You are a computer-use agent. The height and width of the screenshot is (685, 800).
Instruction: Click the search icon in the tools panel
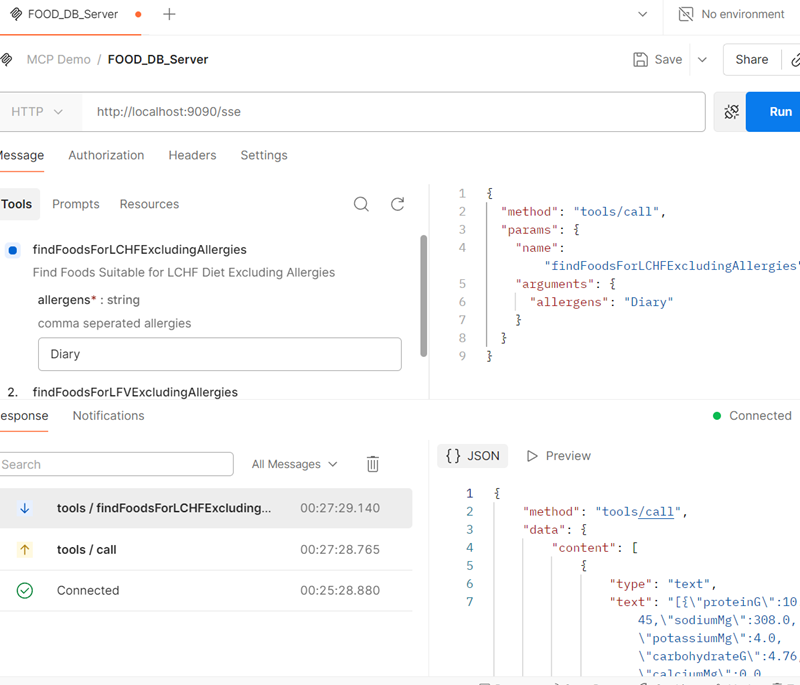pyautogui.click(x=361, y=204)
